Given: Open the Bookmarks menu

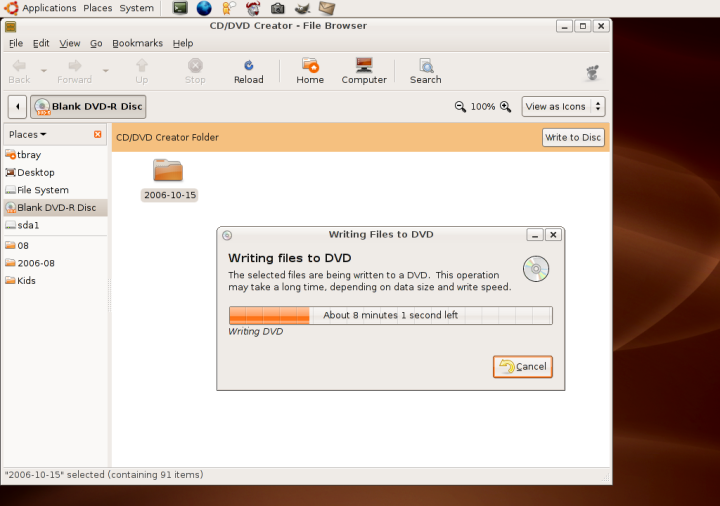Looking at the screenshot, I should click(x=137, y=43).
